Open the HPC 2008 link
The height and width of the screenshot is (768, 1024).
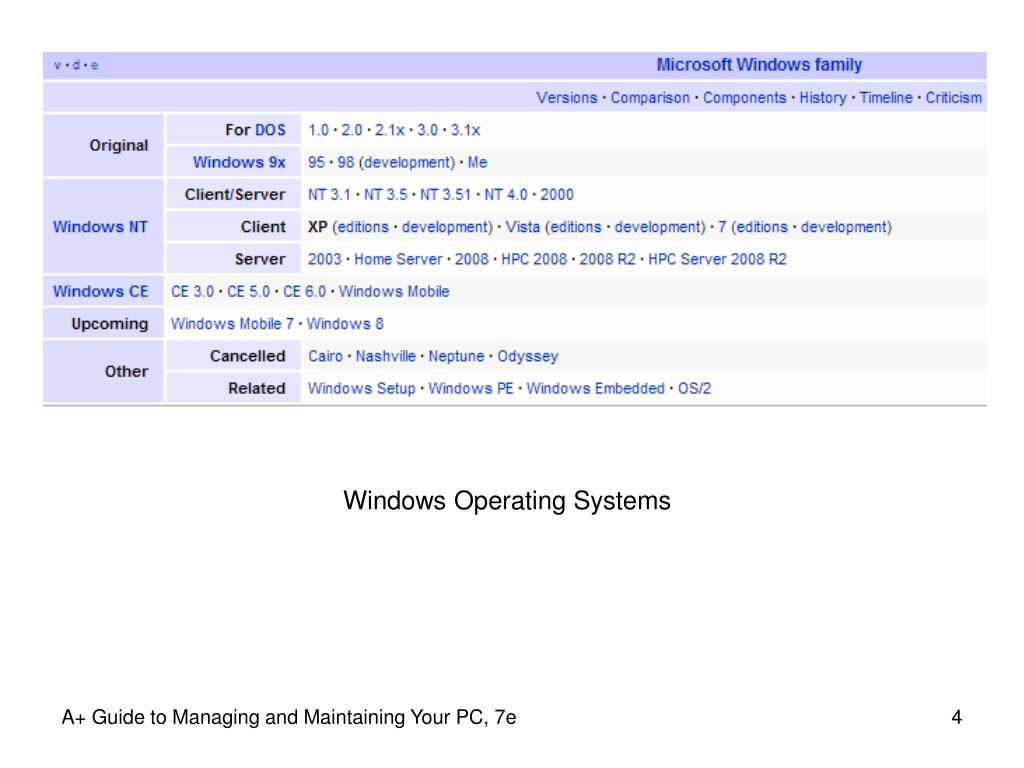(534, 259)
